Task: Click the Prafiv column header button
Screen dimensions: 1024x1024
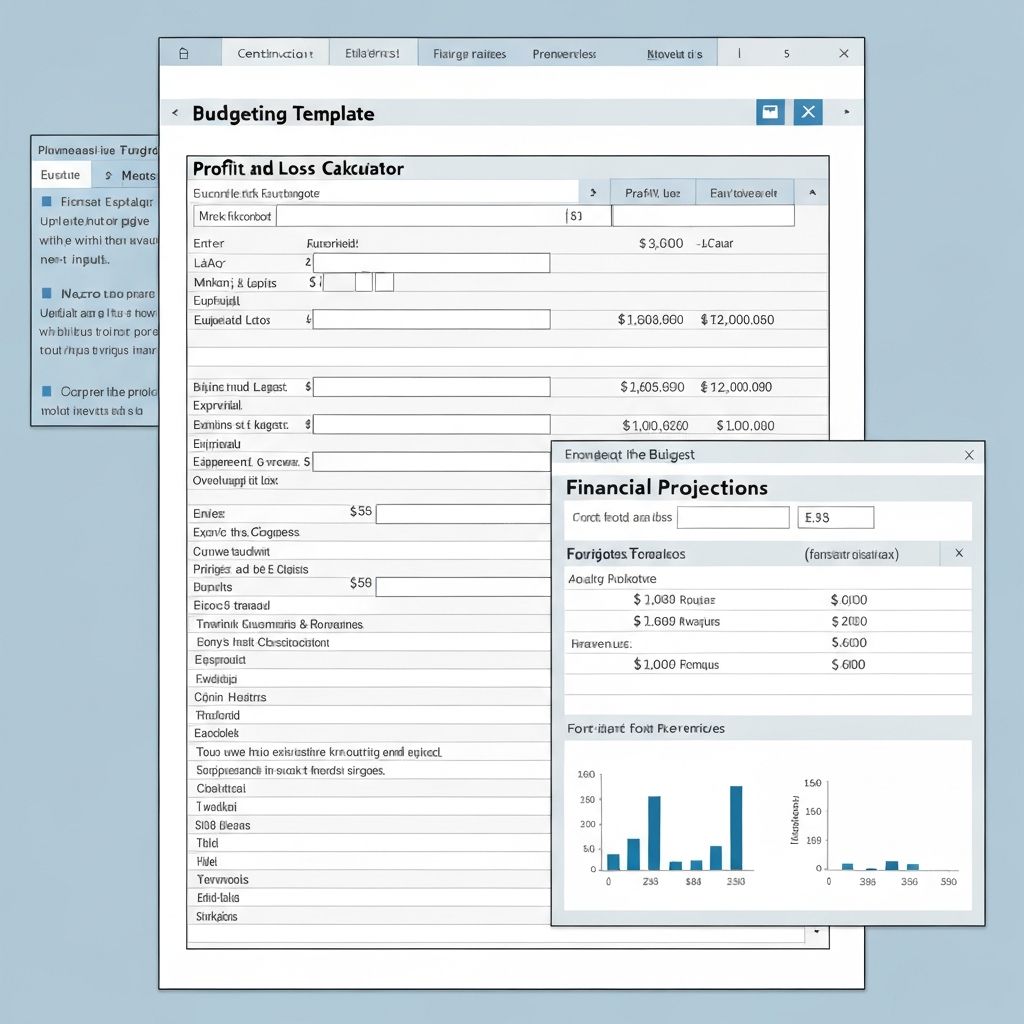Action: tap(652, 192)
